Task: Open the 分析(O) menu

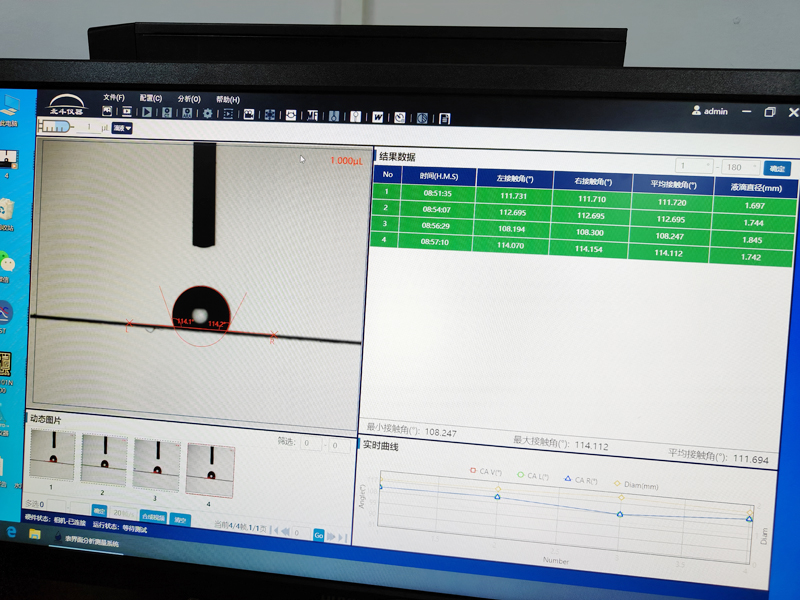Action: click(188, 99)
